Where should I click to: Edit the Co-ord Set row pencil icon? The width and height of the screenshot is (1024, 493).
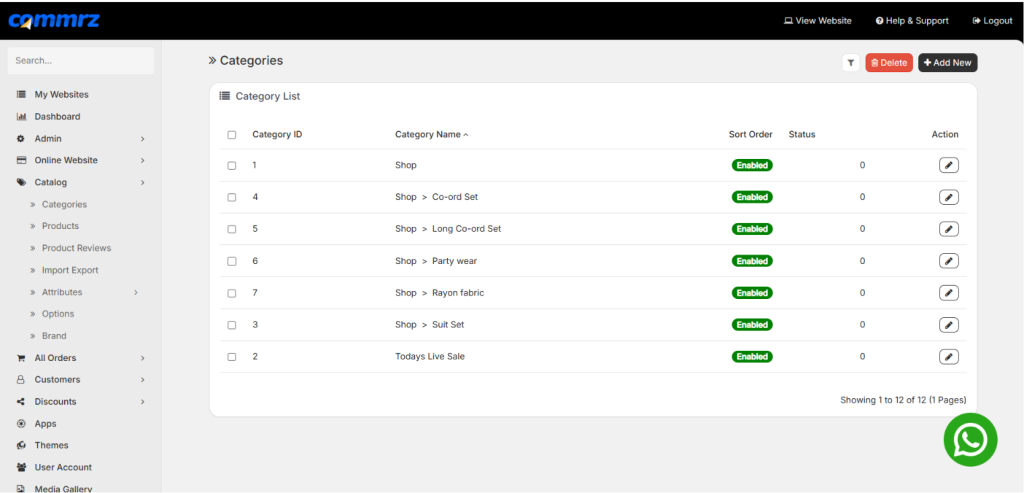949,197
